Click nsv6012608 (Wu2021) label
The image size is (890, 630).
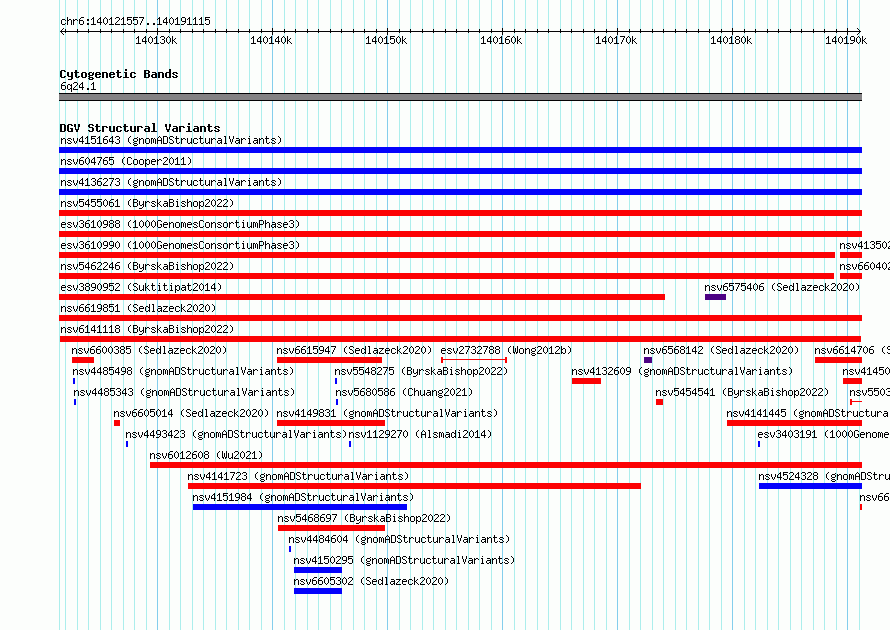point(206,455)
